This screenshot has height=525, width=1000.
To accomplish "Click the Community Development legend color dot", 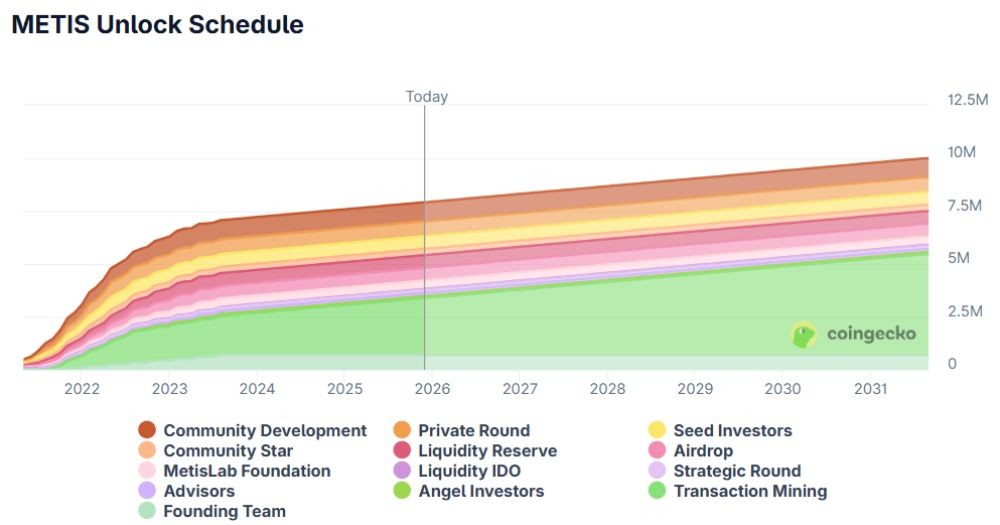I will pyautogui.click(x=147, y=431).
